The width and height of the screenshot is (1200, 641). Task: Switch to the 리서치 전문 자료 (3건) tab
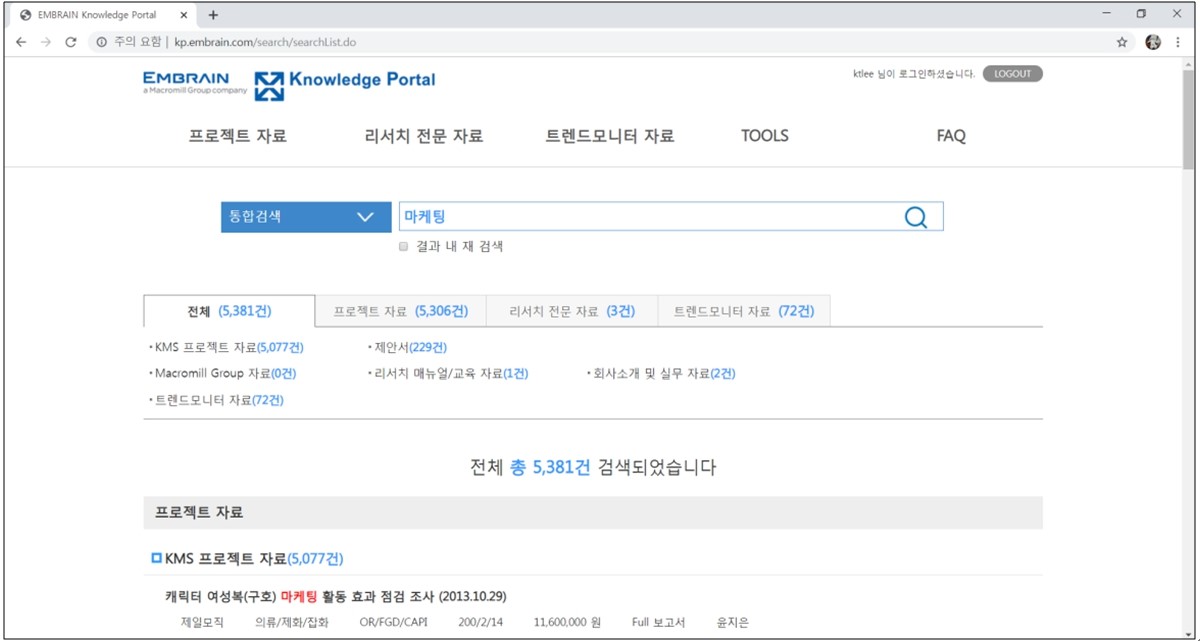(x=570, y=311)
